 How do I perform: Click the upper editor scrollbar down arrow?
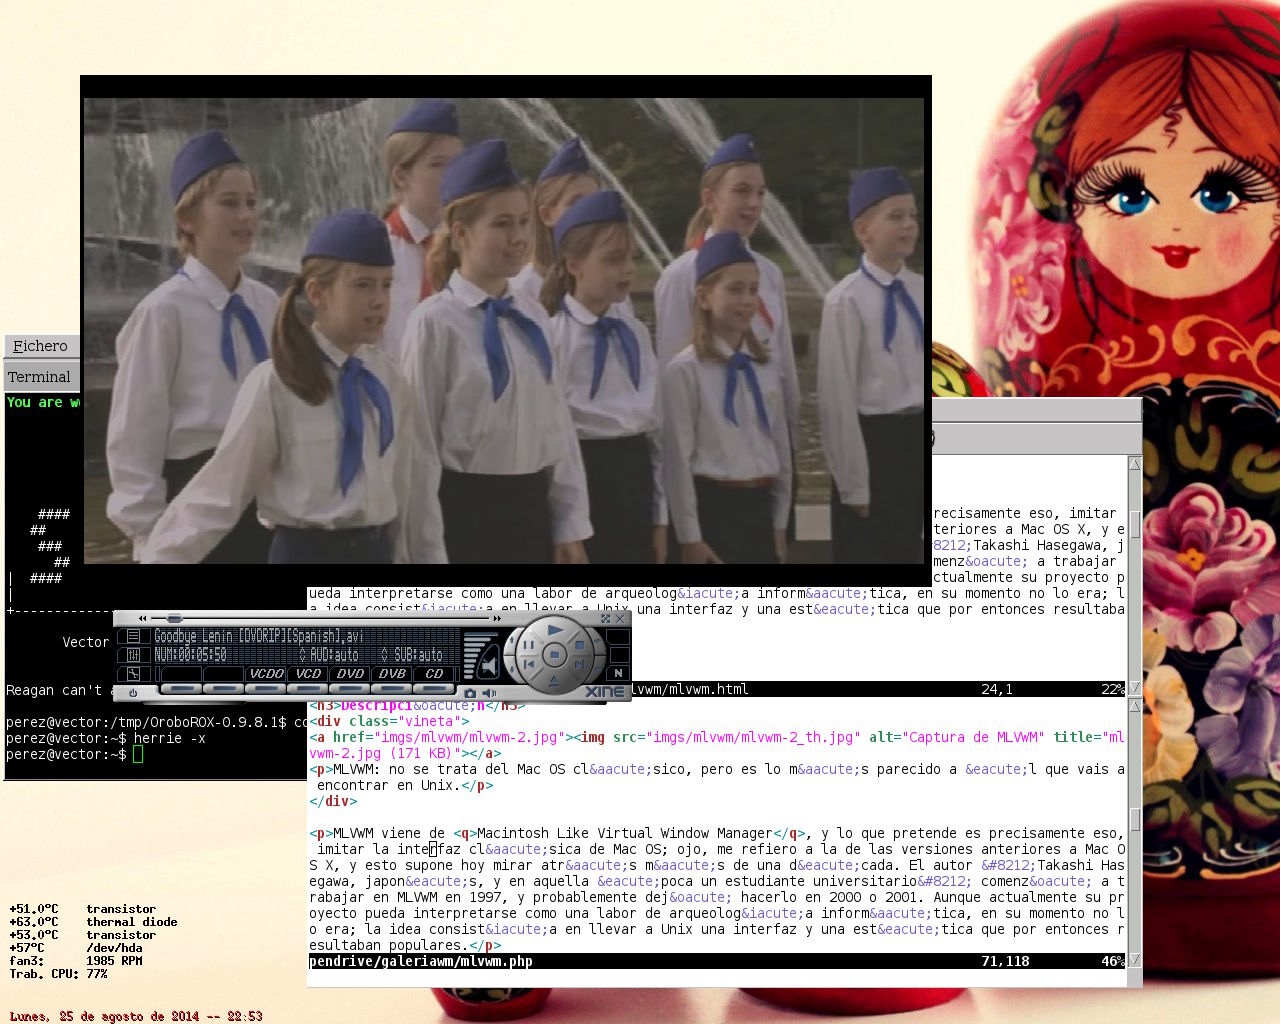1134,688
